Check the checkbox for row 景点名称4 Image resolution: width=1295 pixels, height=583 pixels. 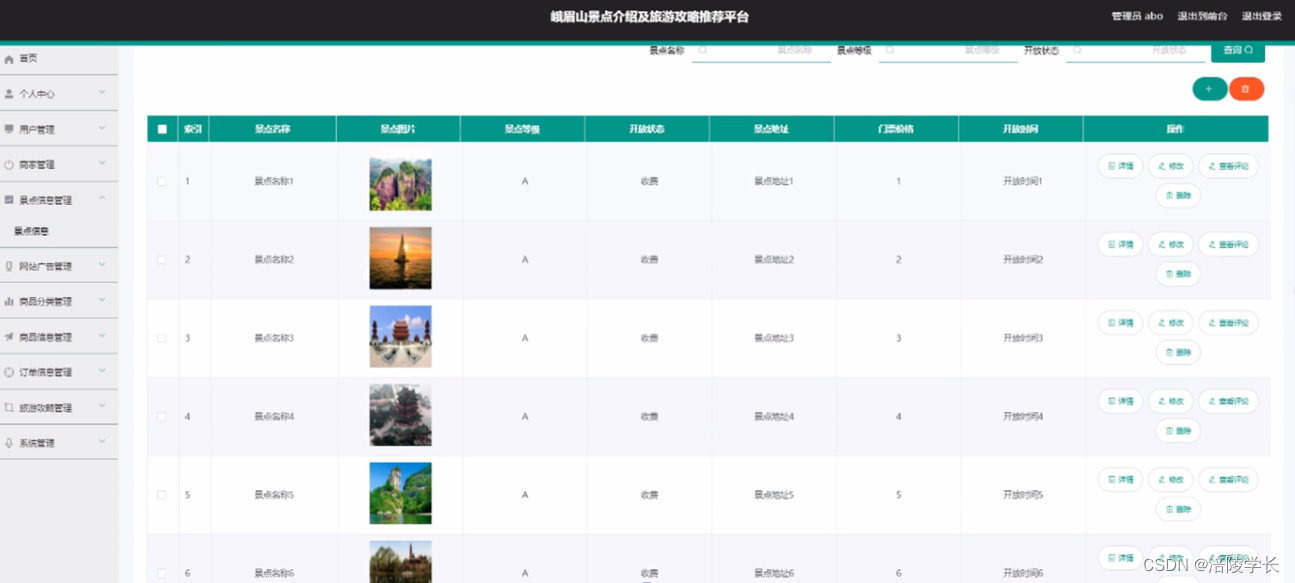(162, 416)
